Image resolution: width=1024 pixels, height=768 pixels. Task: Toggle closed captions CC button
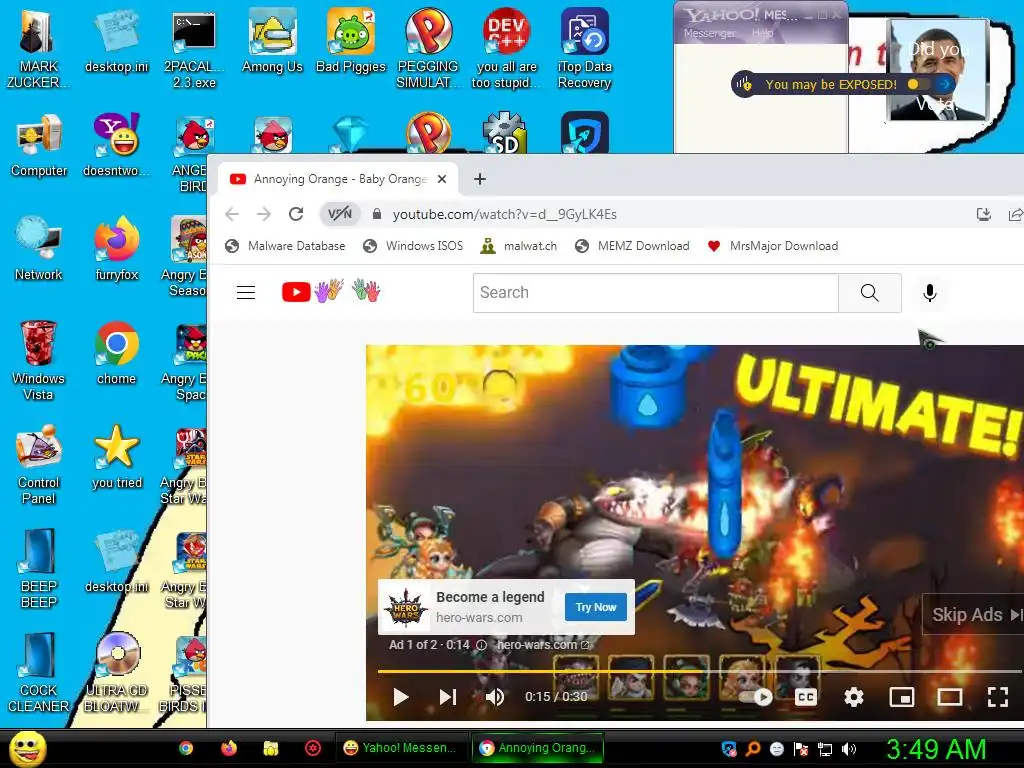click(x=806, y=697)
